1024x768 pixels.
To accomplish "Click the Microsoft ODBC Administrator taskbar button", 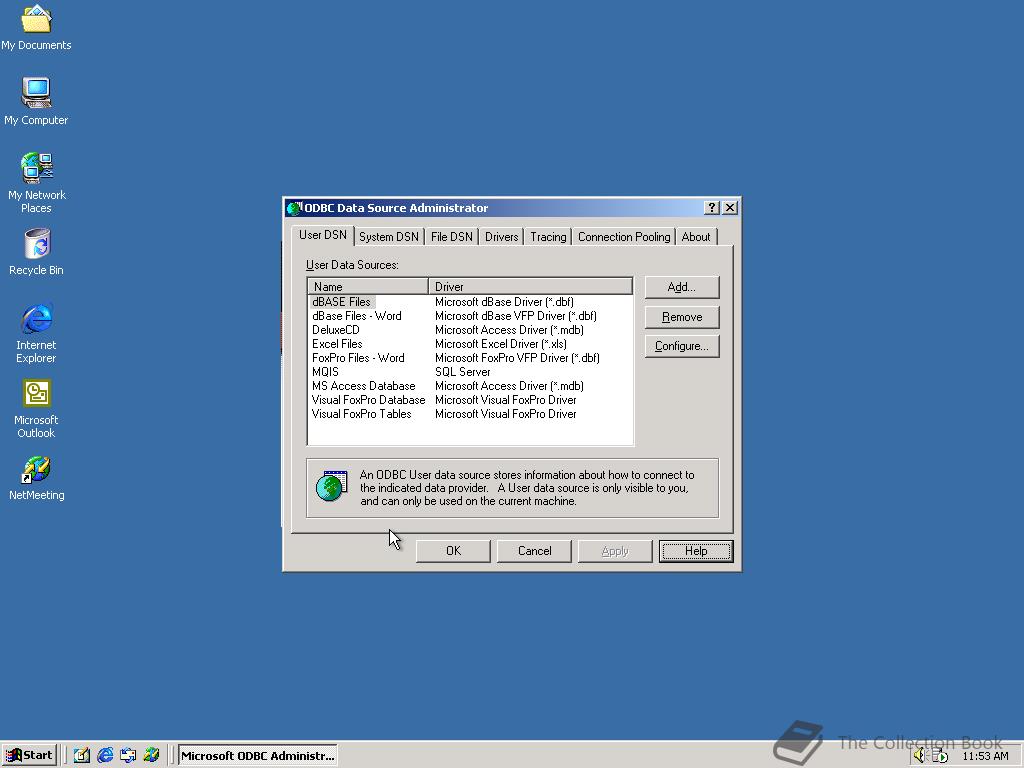I will coord(257,756).
